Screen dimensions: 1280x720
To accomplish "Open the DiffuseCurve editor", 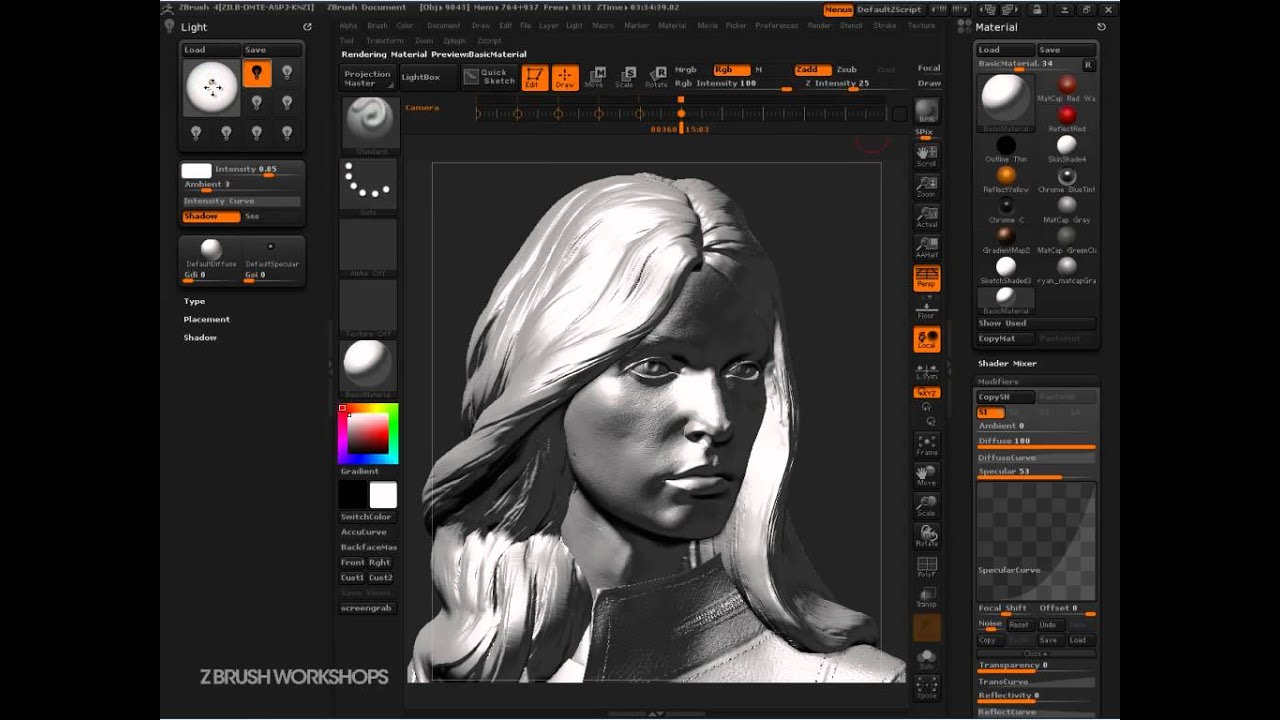I will click(x=1036, y=458).
